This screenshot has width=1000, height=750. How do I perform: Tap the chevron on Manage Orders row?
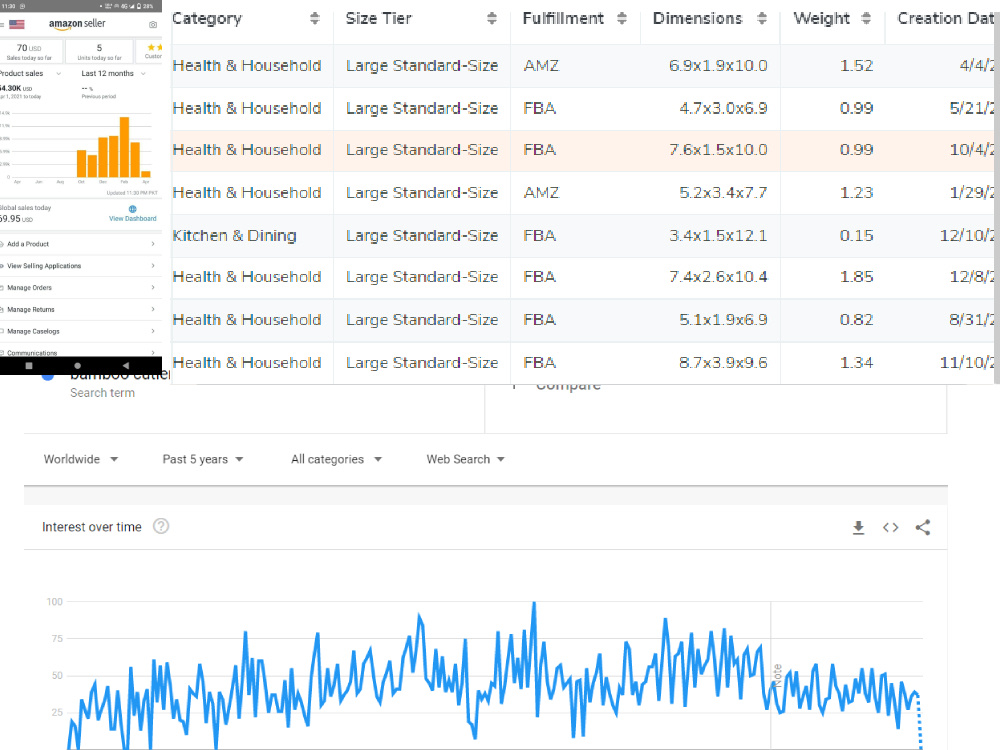coord(153,288)
